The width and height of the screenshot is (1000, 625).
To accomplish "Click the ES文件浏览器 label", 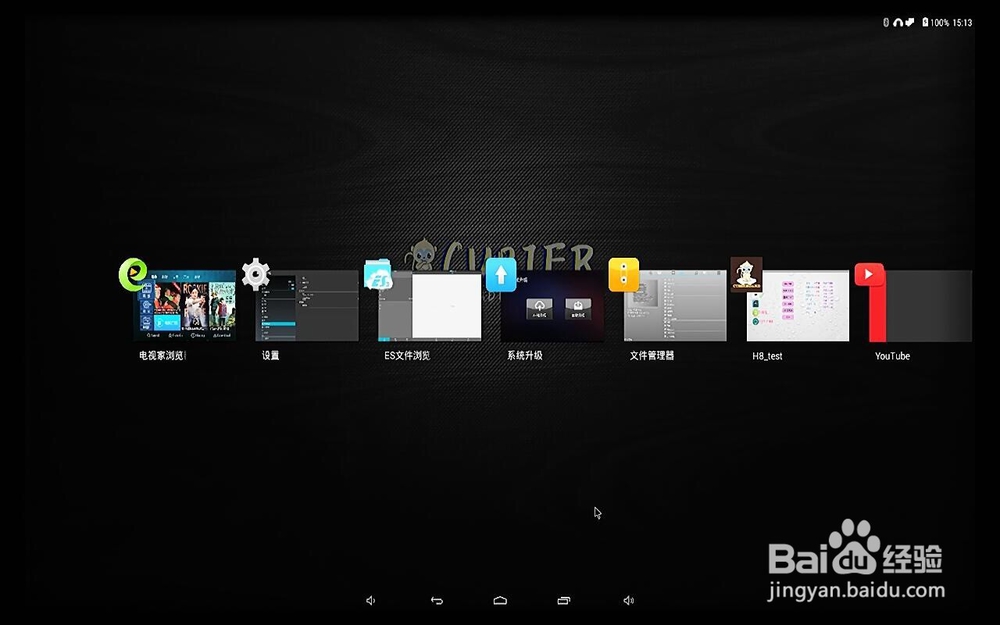I will pos(407,355).
